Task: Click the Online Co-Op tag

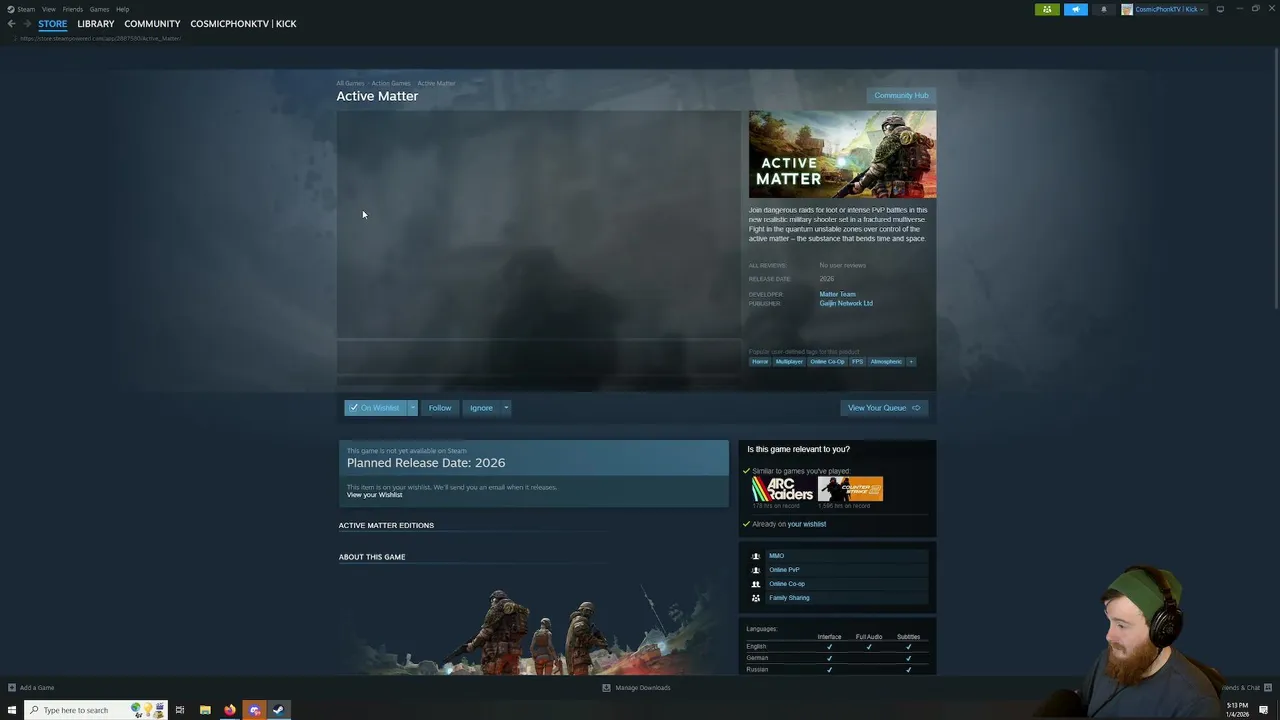Action: 827,362
